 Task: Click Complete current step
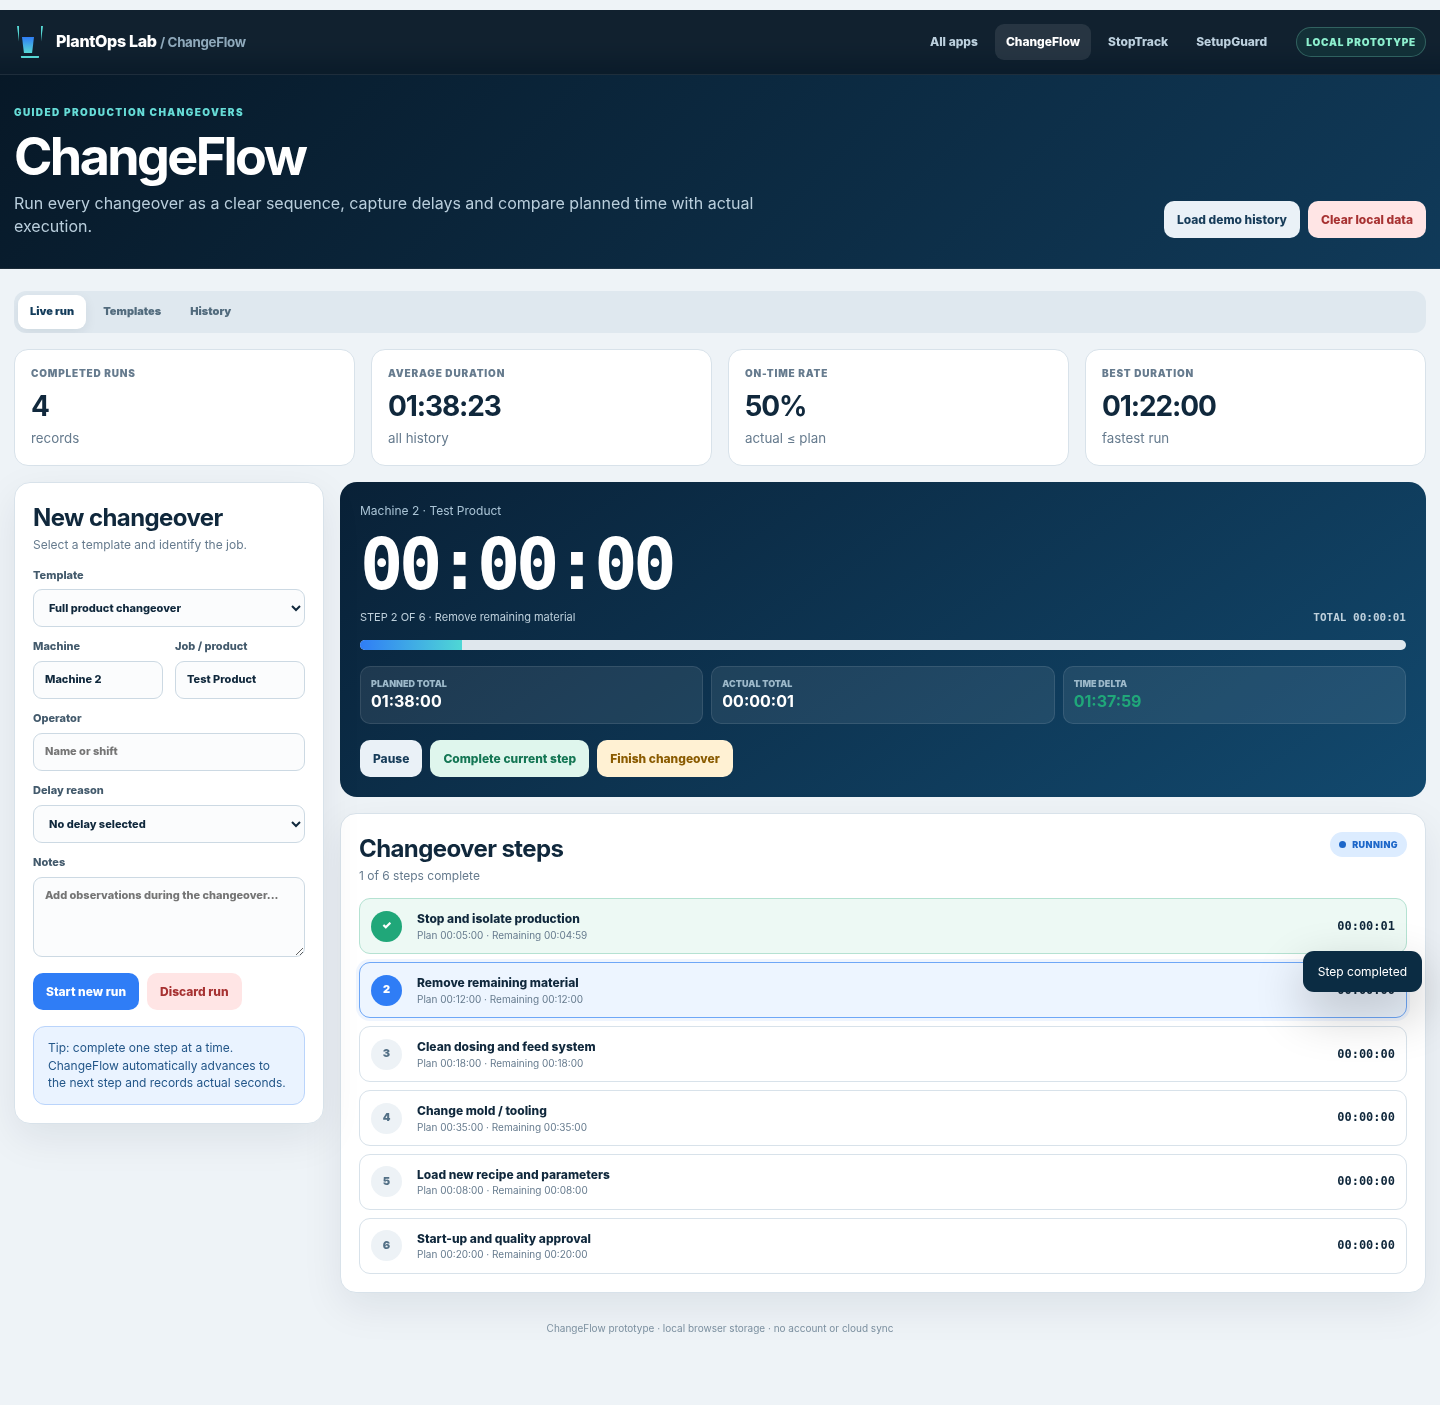point(510,759)
